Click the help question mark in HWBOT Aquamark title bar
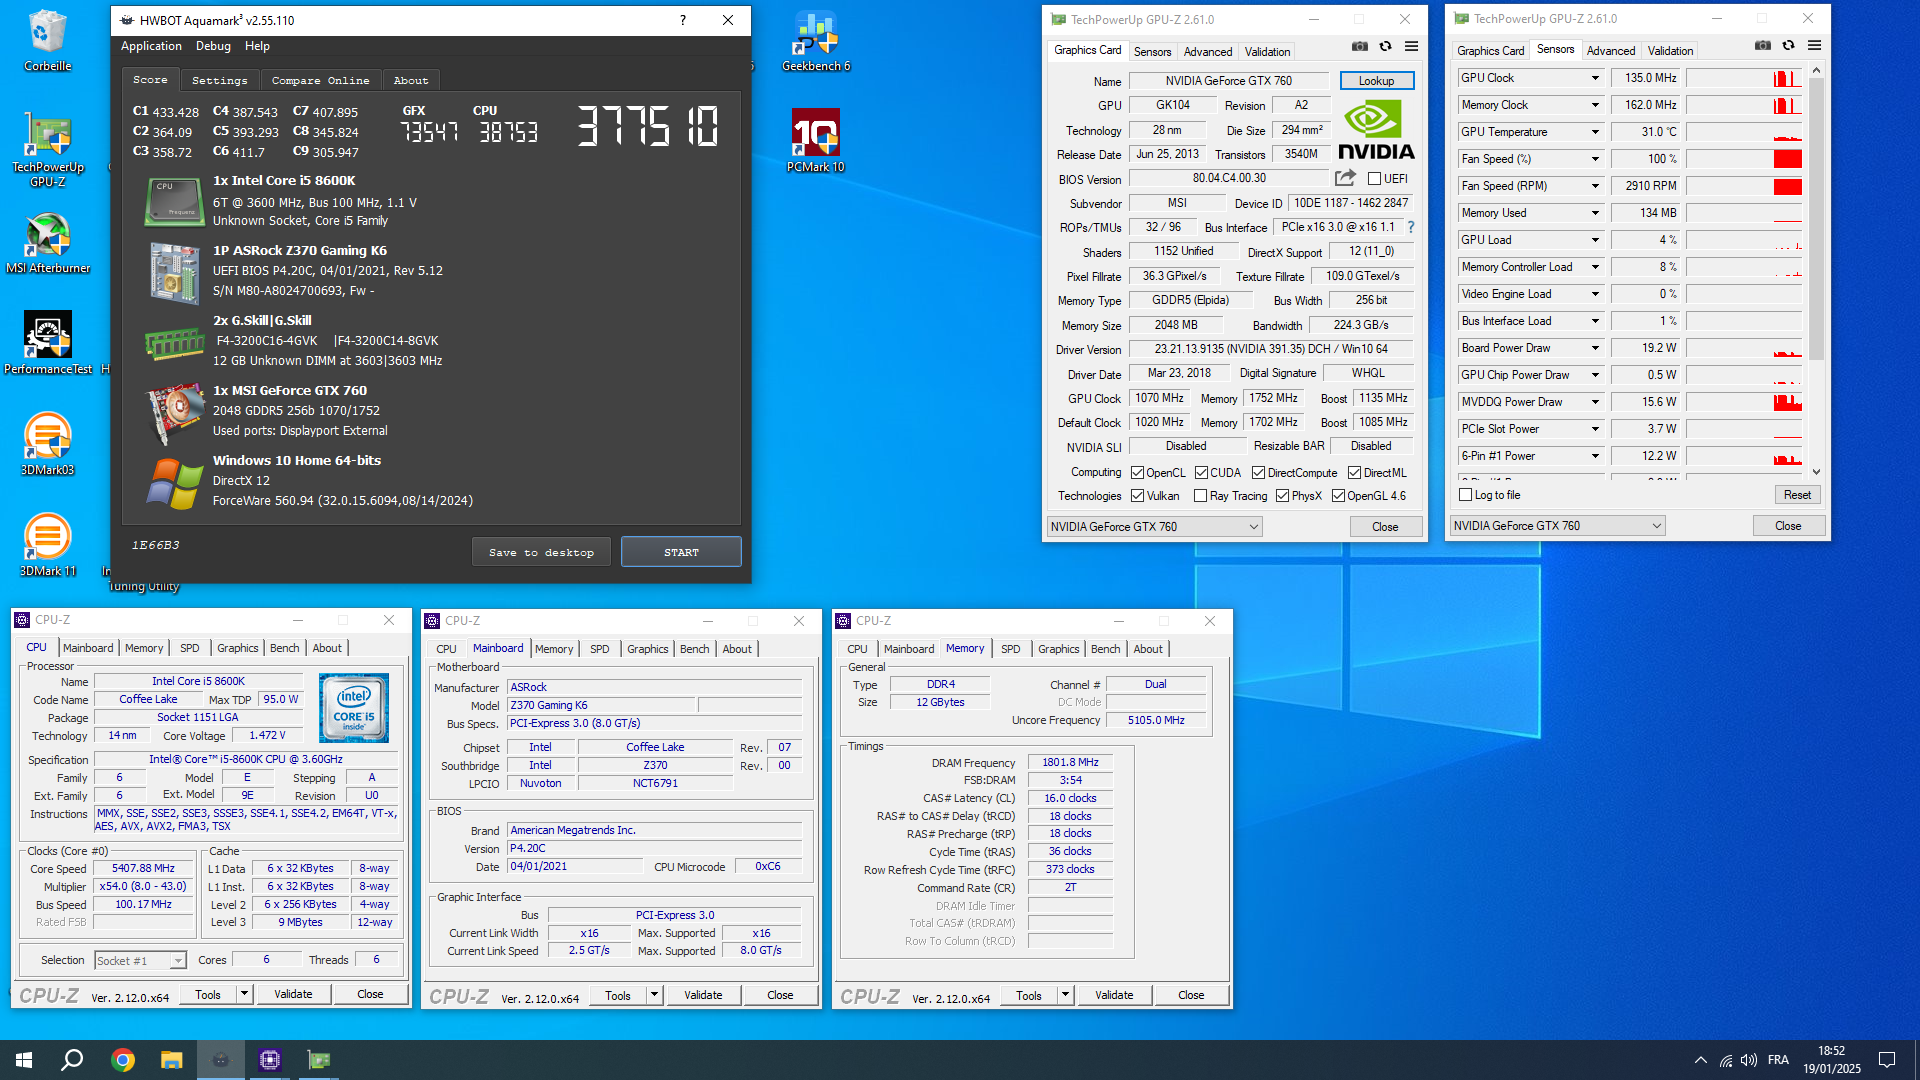This screenshot has width=1920, height=1080. point(683,20)
